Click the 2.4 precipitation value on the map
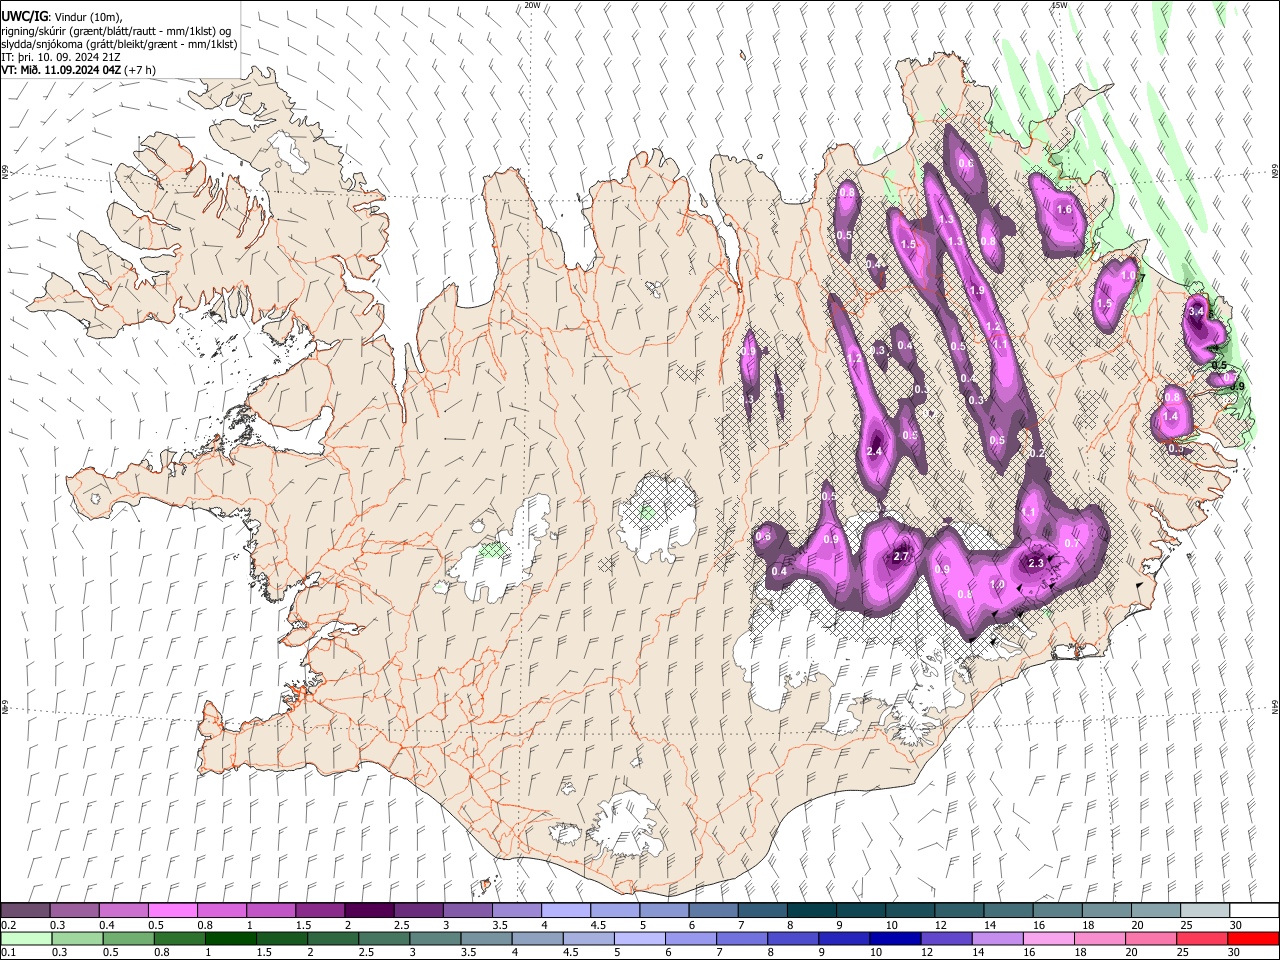Screen dimensions: 1280x960 click(875, 452)
